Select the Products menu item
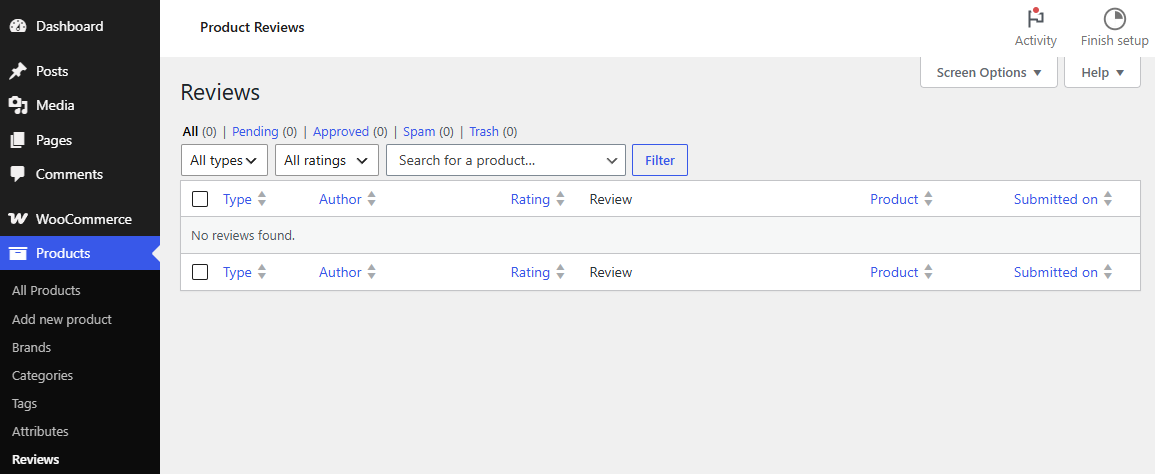The height and width of the screenshot is (474, 1155). pyautogui.click(x=80, y=253)
